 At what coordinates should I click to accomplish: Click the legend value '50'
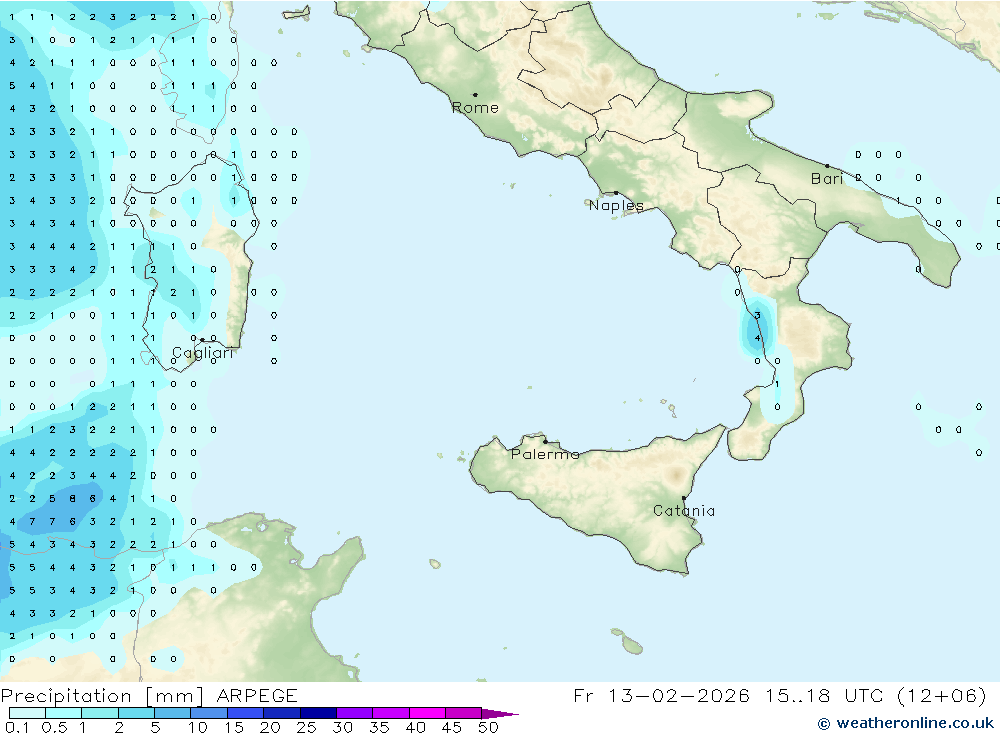[x=488, y=727]
